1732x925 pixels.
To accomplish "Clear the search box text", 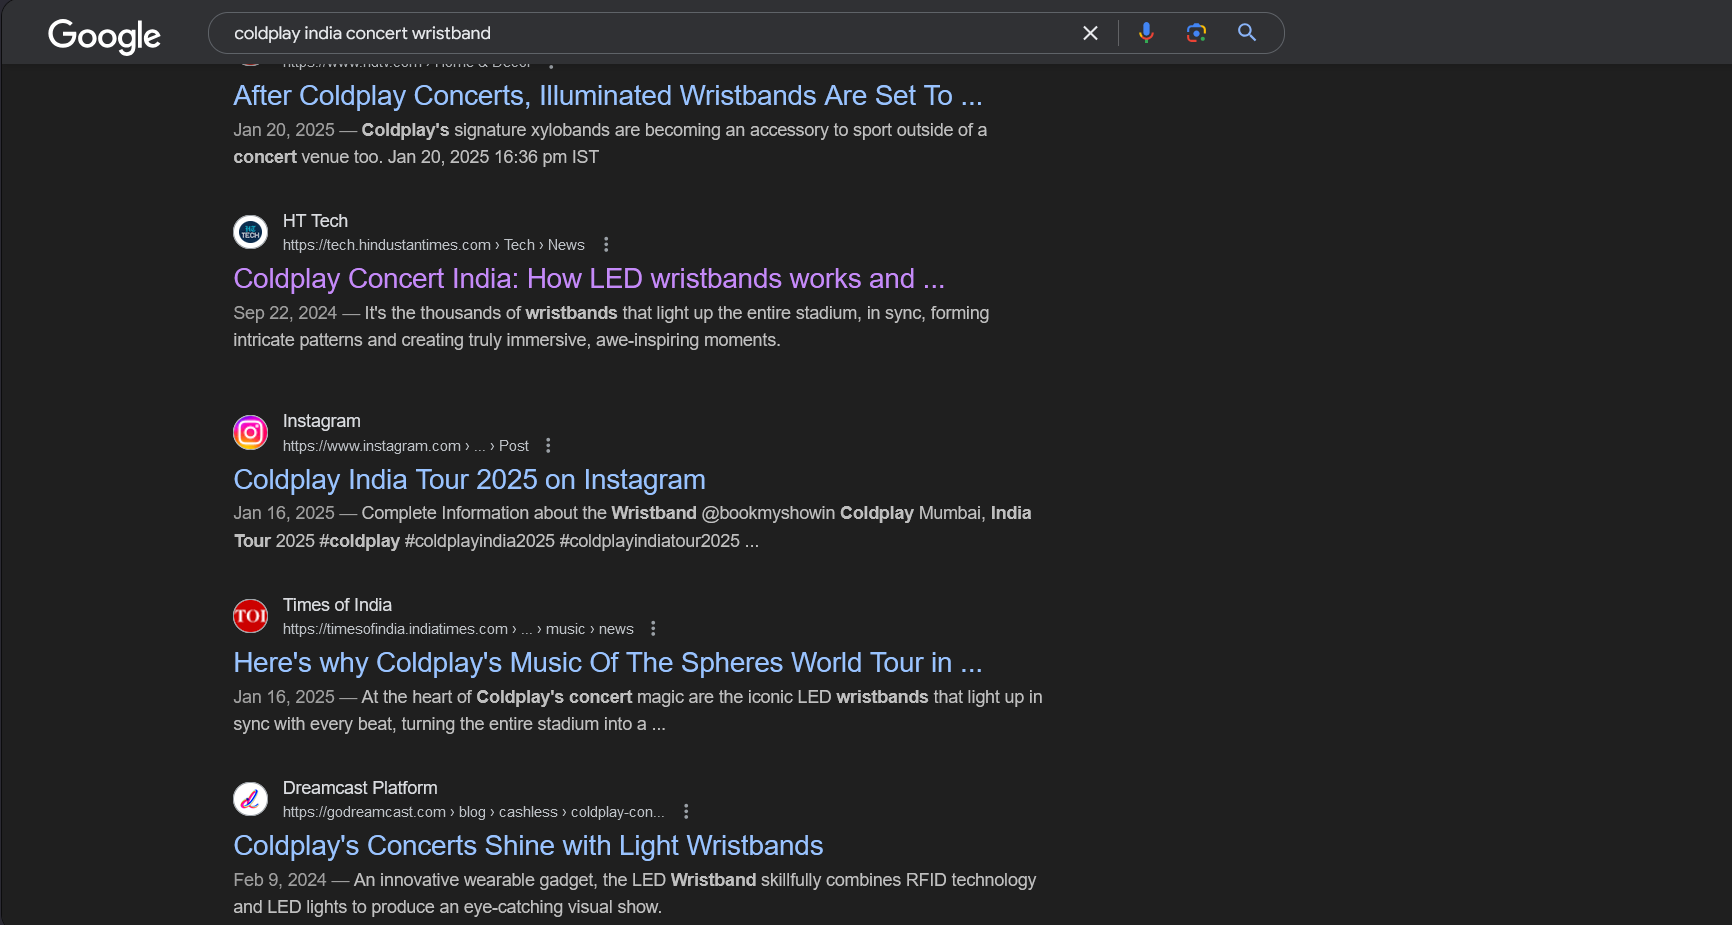I will click(1090, 33).
